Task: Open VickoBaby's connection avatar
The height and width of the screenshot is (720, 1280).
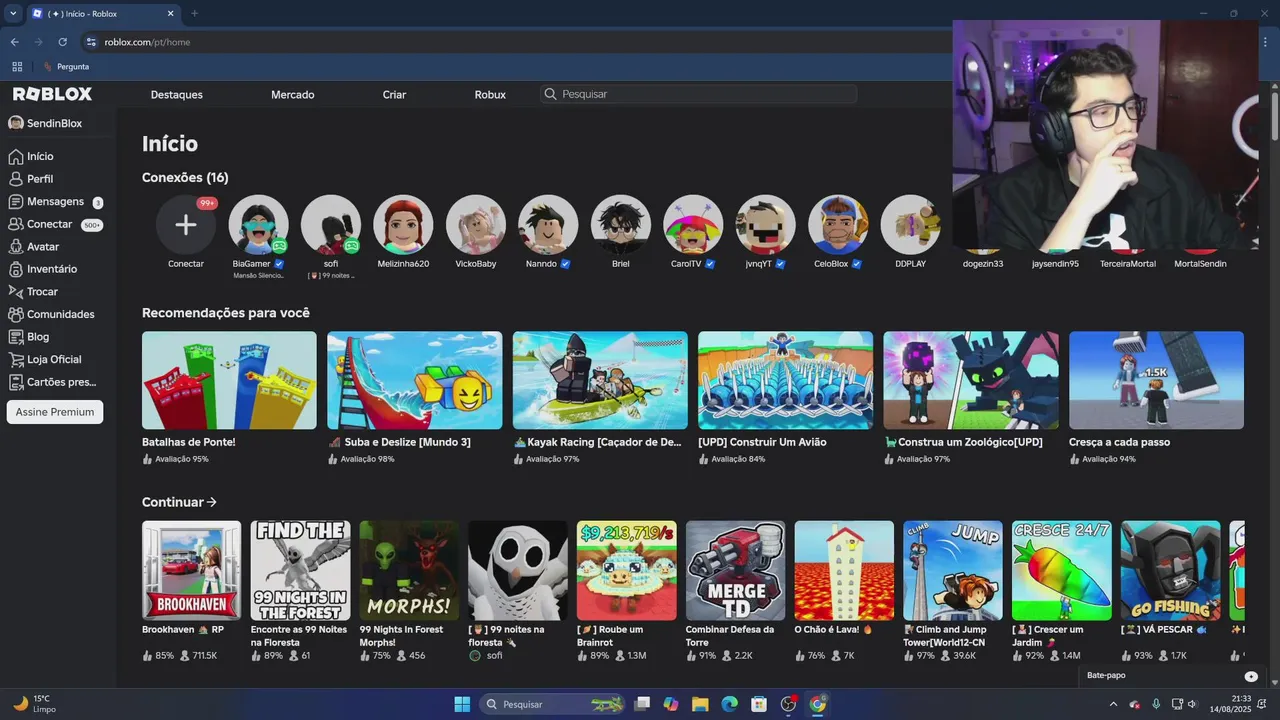Action: pos(476,224)
